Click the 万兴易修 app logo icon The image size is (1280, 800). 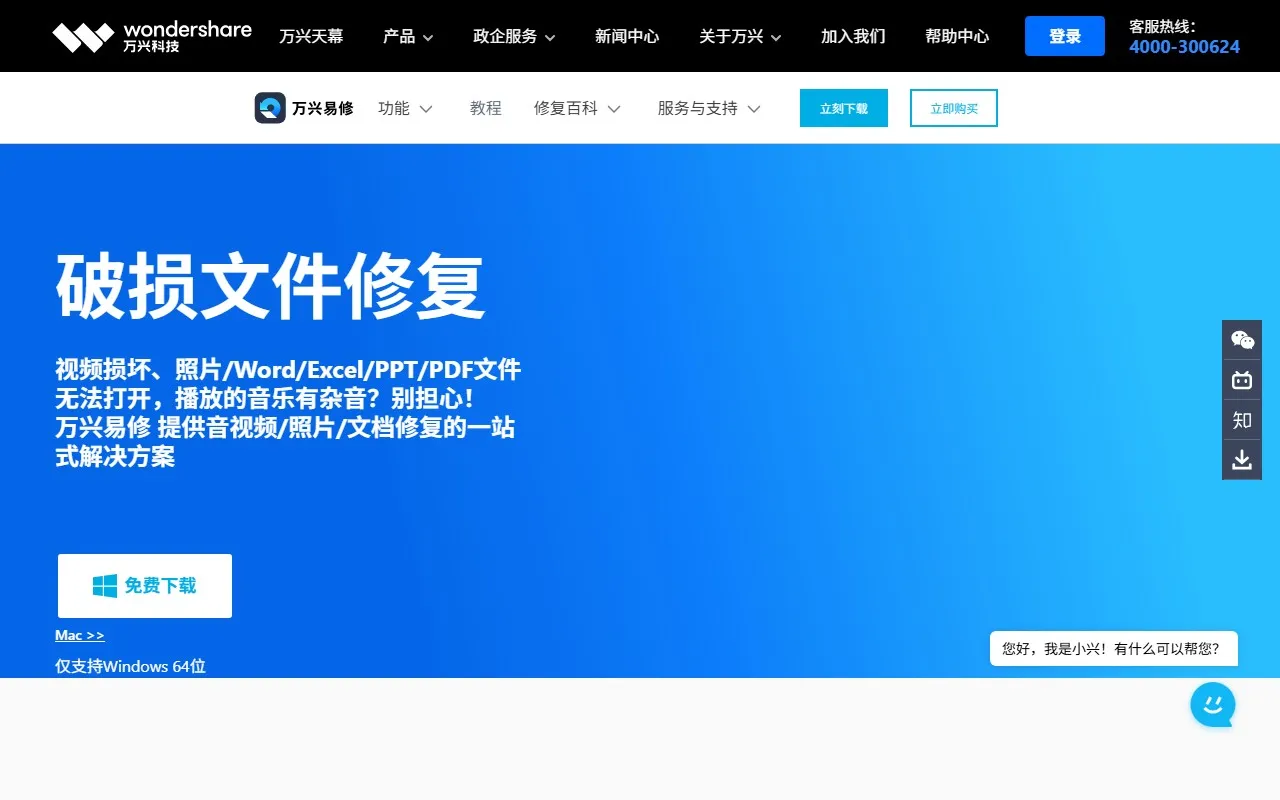coord(268,107)
